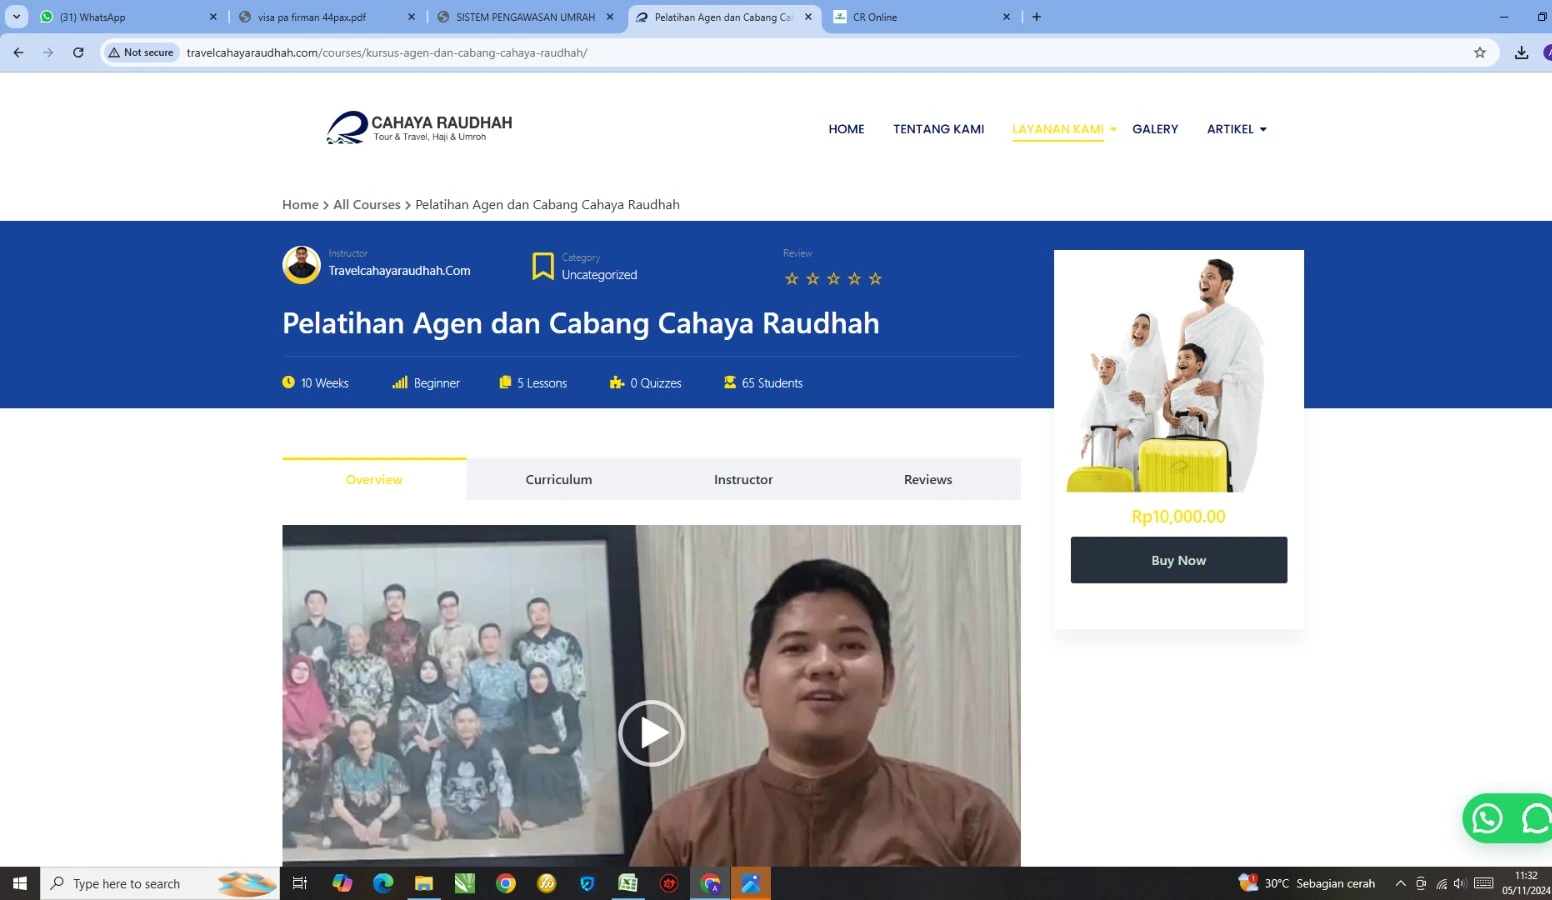Open the Cahaya Raudhah logo homepage link

click(419, 128)
